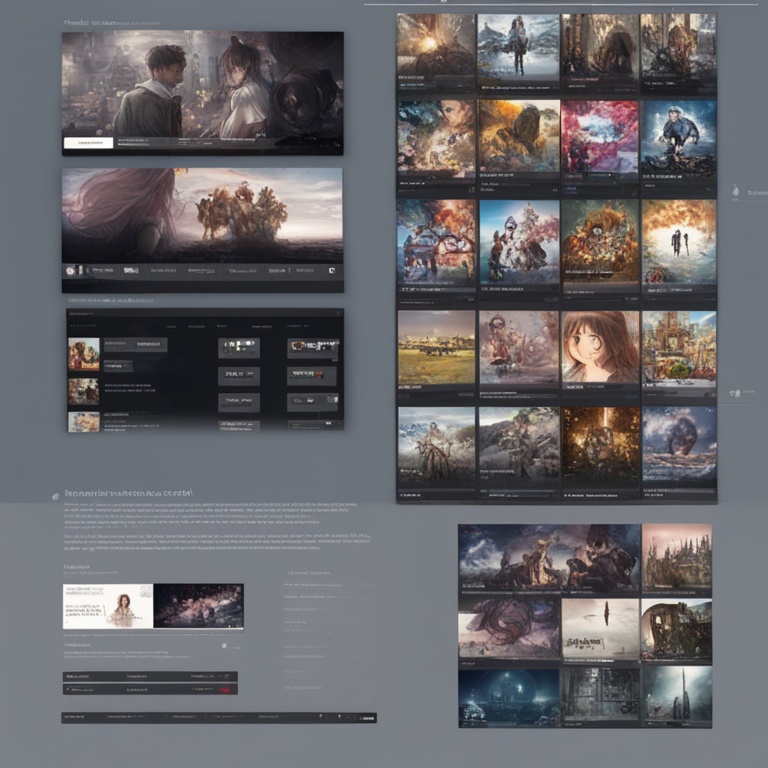The height and width of the screenshot is (768, 768).
Task: Click the round avatar icon under the pink-hair image
Action: click(71, 270)
